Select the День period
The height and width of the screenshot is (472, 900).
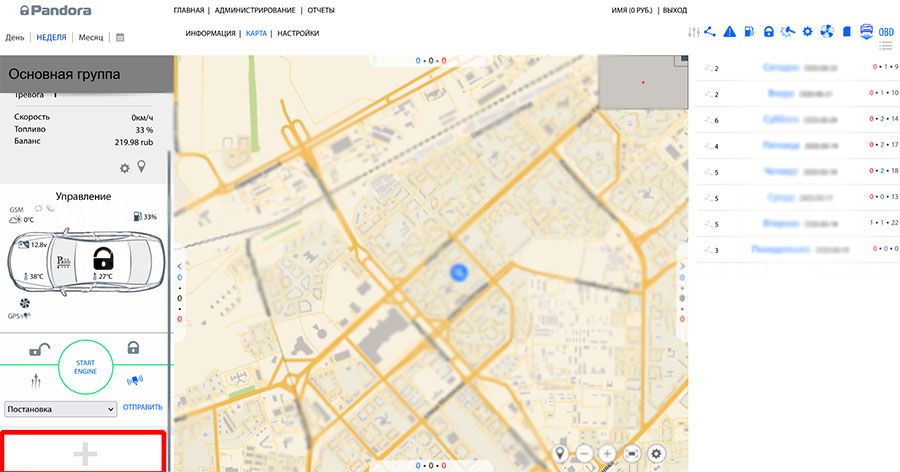pyautogui.click(x=15, y=37)
